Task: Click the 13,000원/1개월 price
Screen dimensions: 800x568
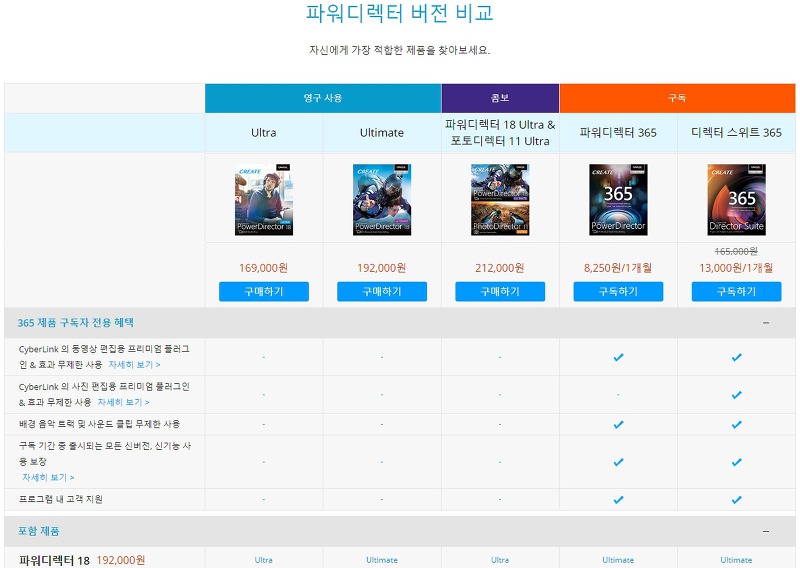Action: pos(736,268)
